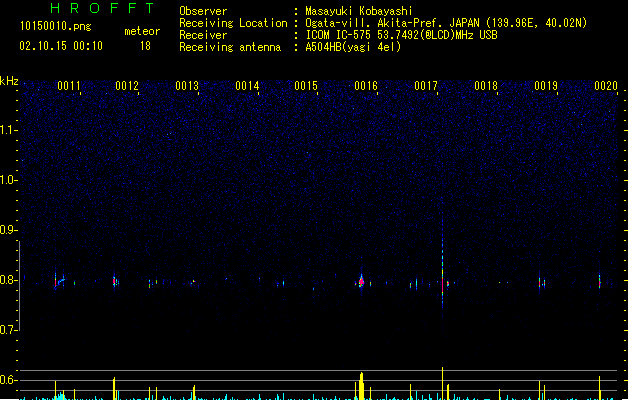Screen dimensions: 629x400
Task: Select the ICOM IC-575 receiver value
Action: point(402,35)
